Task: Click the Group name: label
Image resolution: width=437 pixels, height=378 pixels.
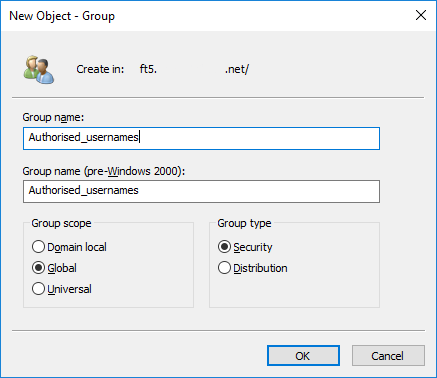Action: 53,117
